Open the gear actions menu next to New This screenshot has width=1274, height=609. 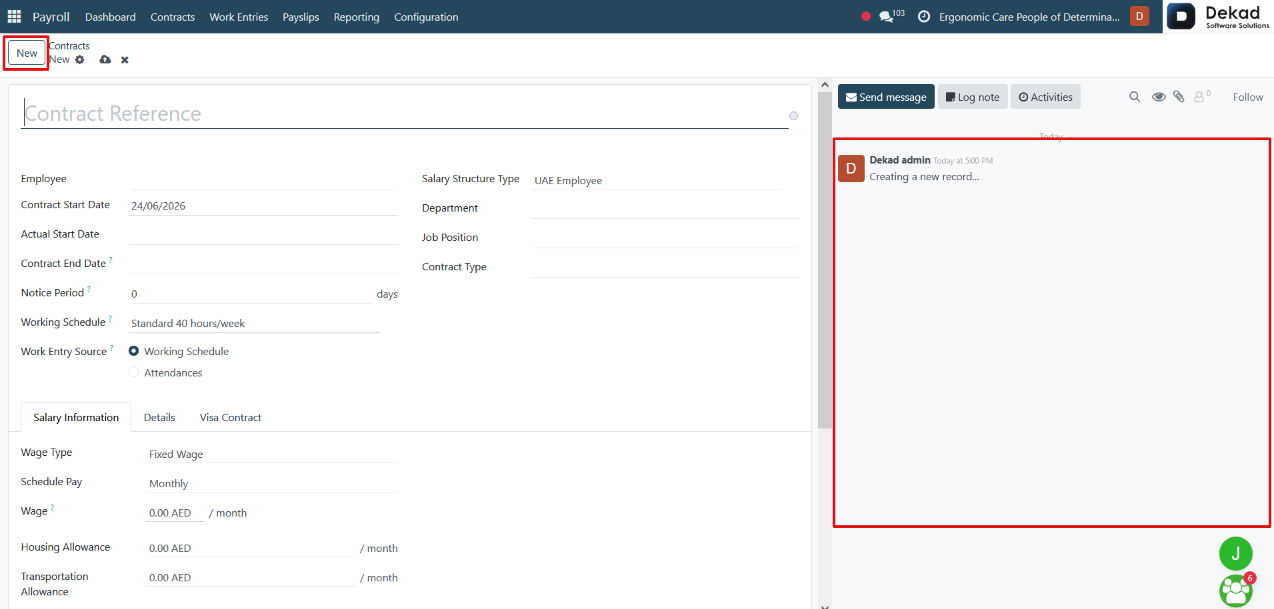(80, 60)
